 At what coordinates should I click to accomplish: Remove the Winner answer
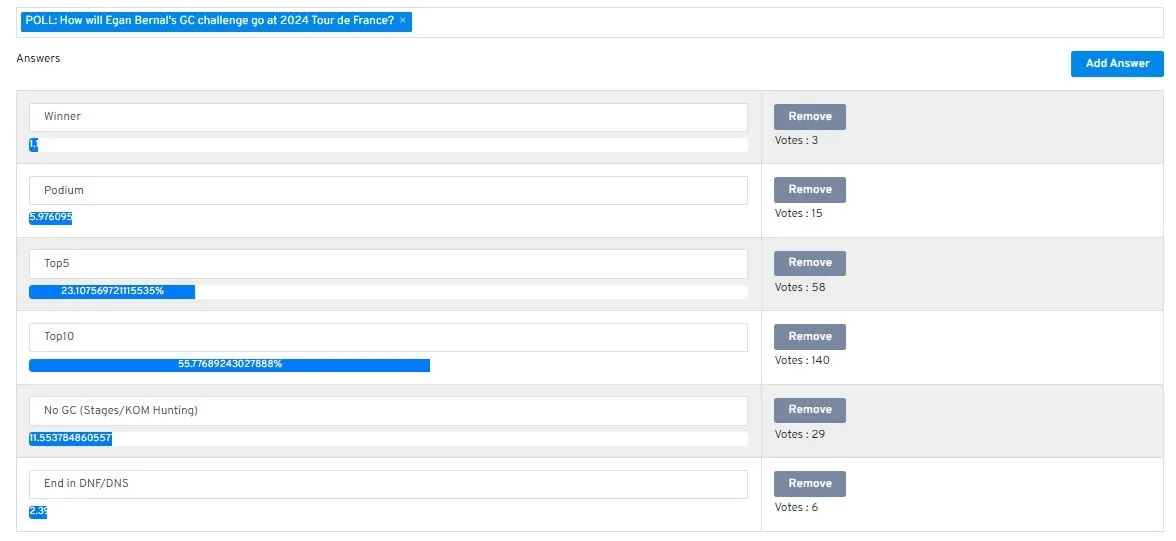click(x=809, y=117)
